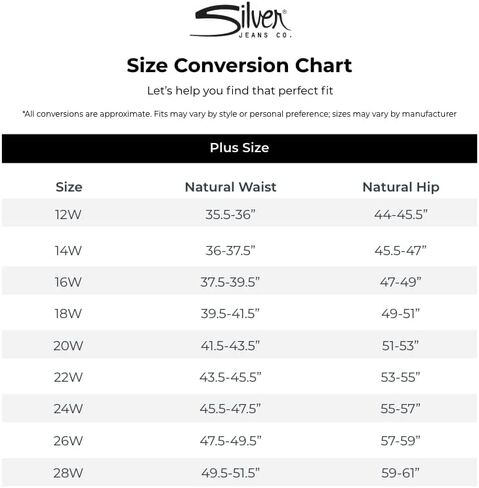Click the 20W size label
Image resolution: width=479 pixels, height=488 pixels.
tap(68, 346)
